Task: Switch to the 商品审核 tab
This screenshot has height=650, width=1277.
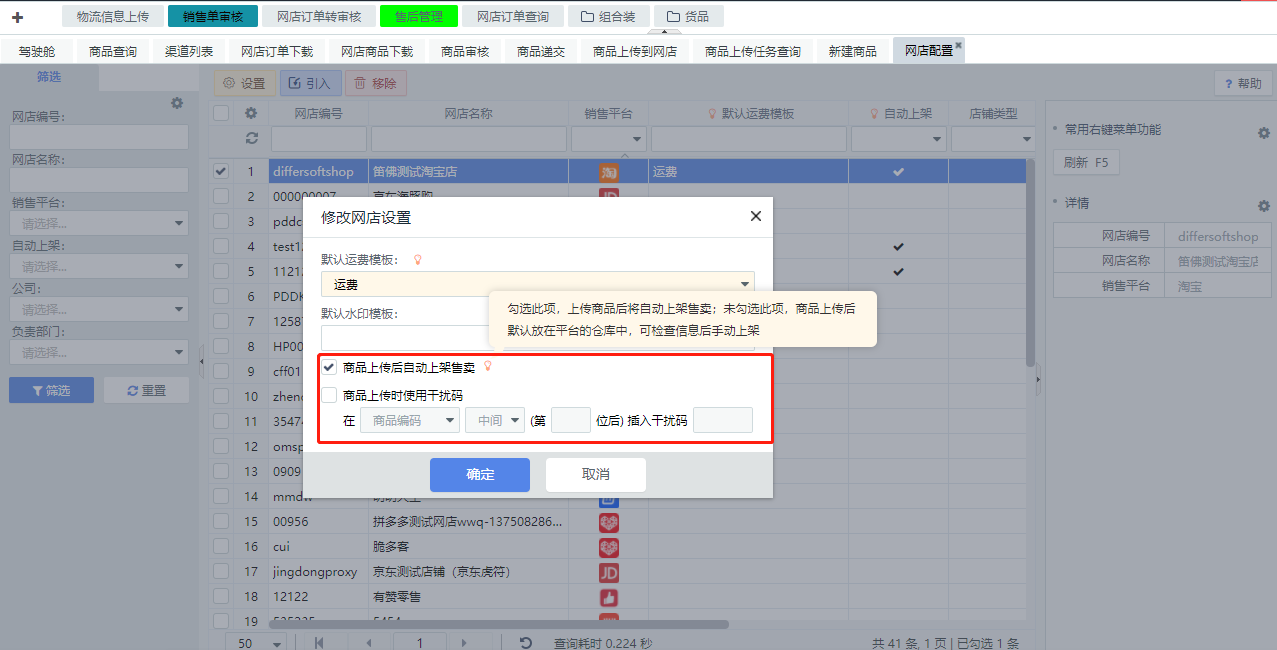Action: click(465, 51)
